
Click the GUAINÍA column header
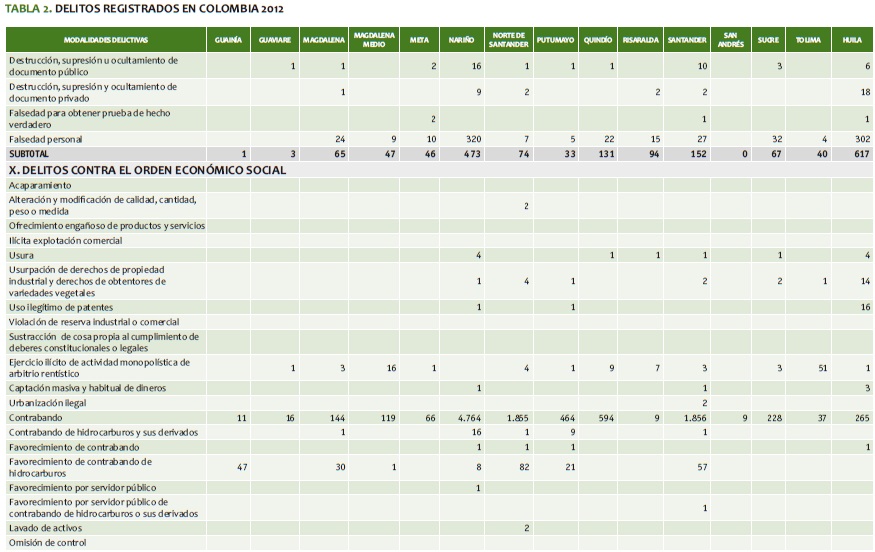[x=228, y=40]
